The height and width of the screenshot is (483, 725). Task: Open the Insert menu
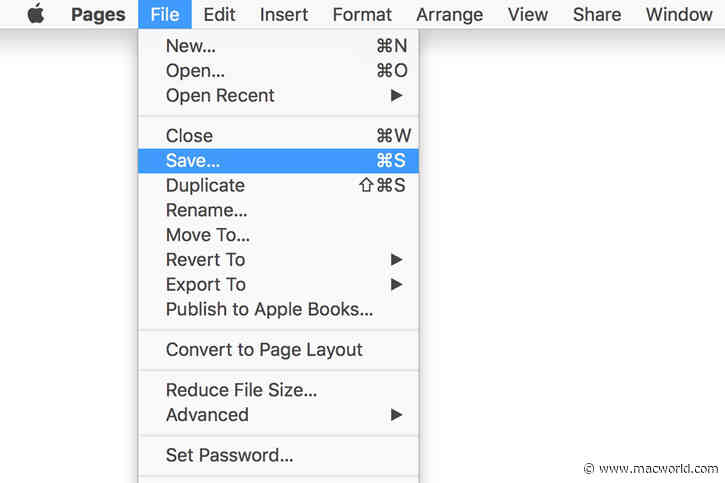(x=283, y=14)
